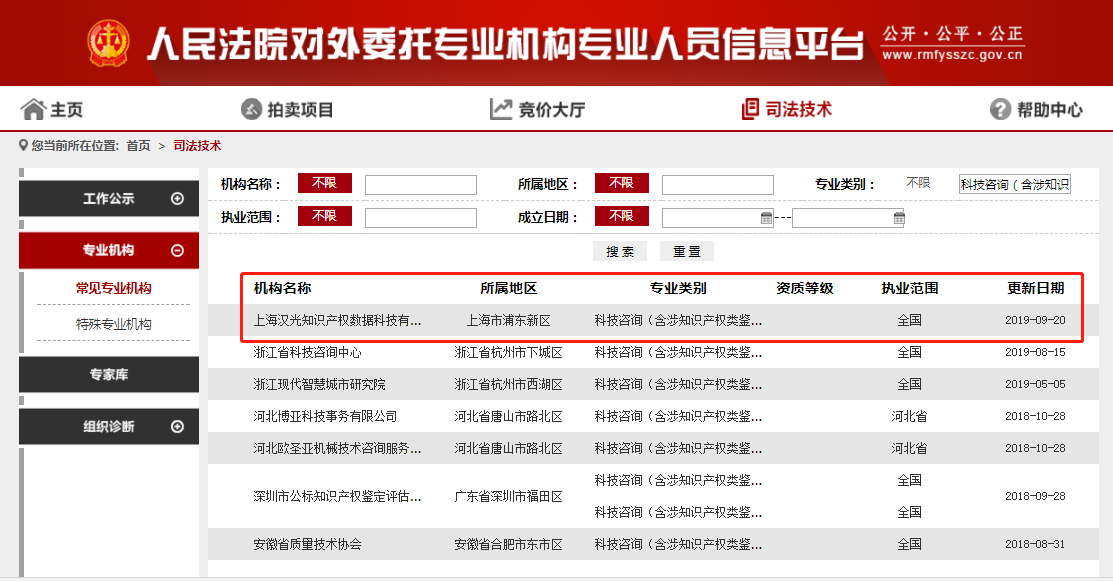The width and height of the screenshot is (1113, 581).
Task: Open the 专家库 sidebar item
Action: [x=109, y=375]
